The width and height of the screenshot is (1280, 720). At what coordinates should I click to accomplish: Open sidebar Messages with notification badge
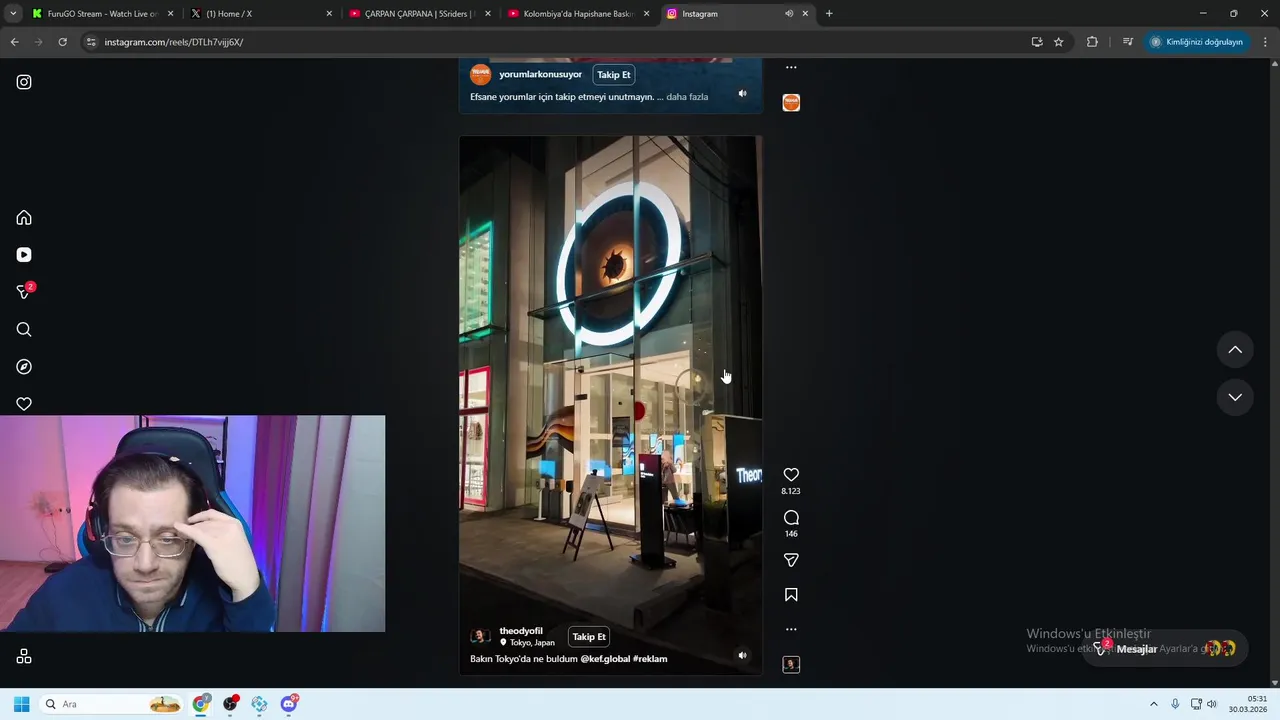point(25,291)
